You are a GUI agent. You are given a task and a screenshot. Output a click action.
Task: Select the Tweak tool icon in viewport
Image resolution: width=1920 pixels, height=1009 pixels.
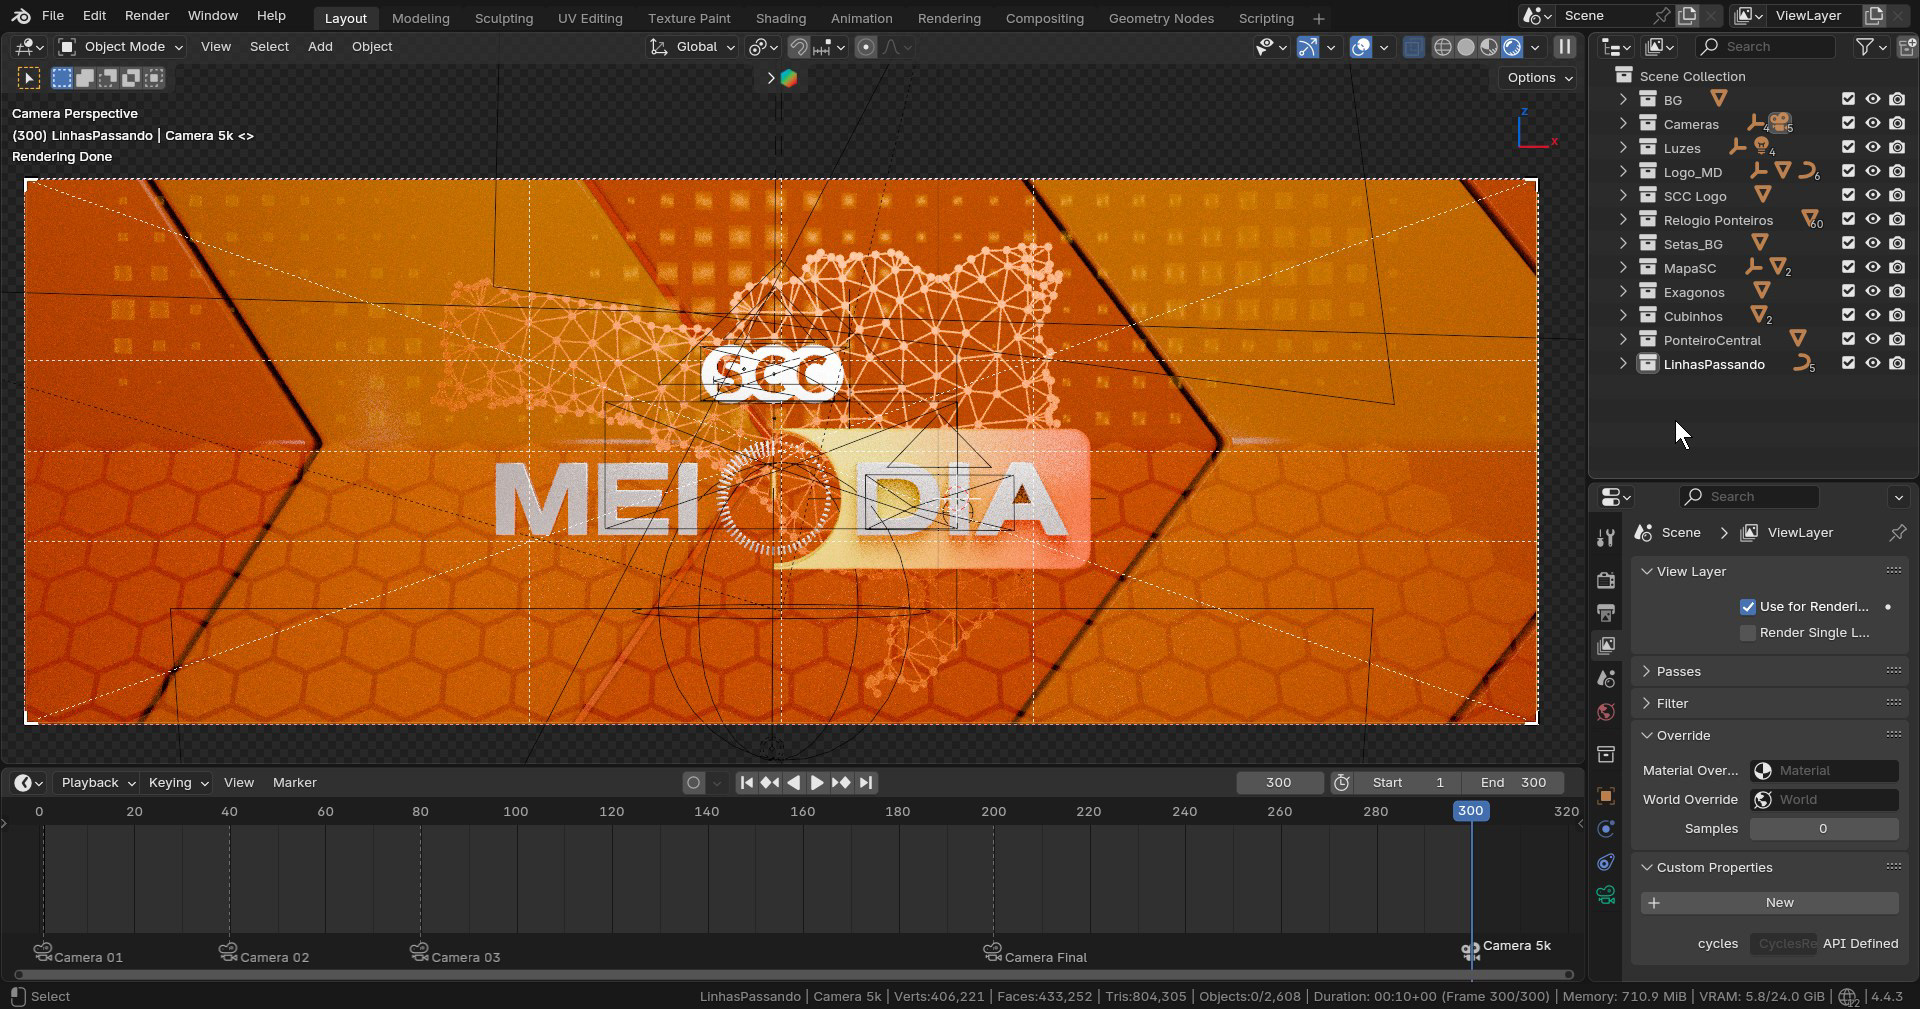[x=28, y=78]
